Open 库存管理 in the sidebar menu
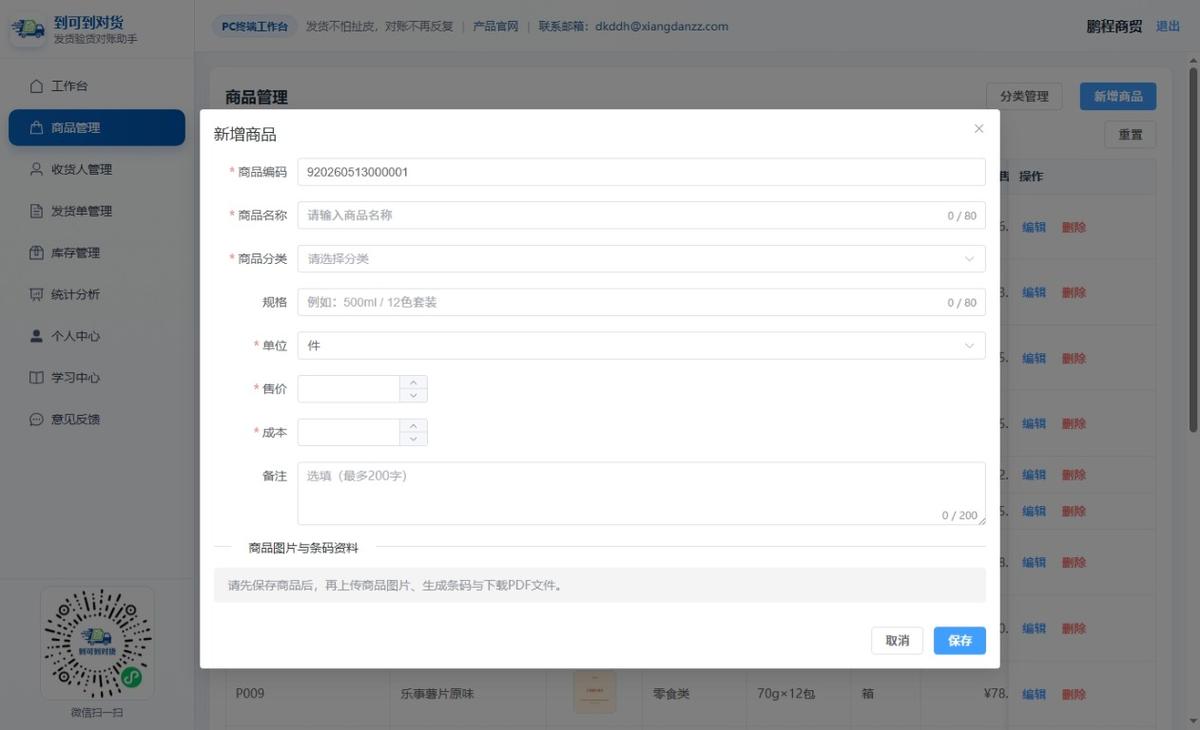This screenshot has height=730, width=1200. [97, 253]
